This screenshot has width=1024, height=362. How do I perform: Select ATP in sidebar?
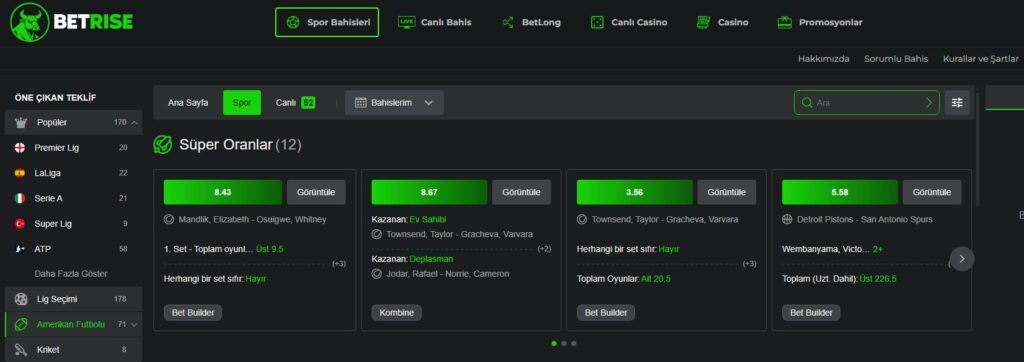73,249
